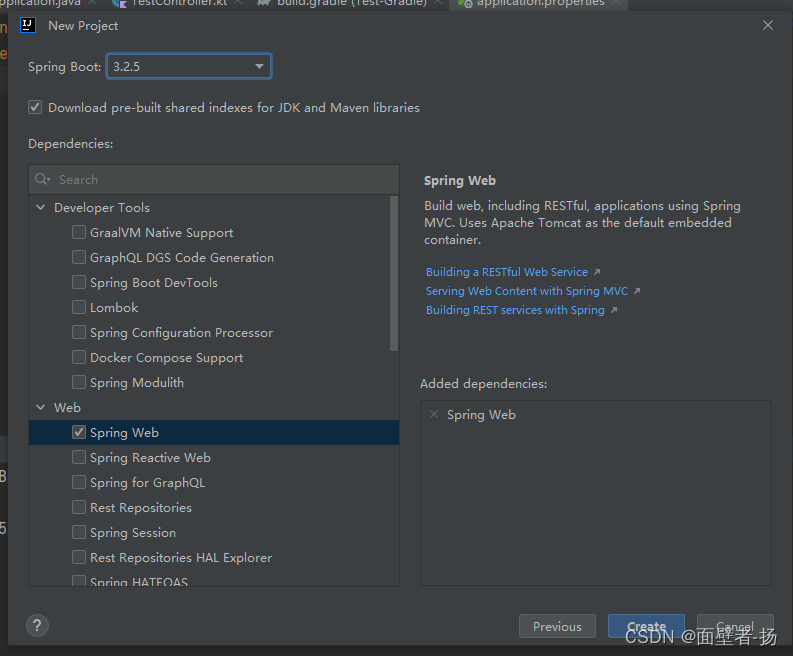Viewport: 793px width, 656px height.
Task: Switch to build.gradle editor tab behind dialog
Action: point(351,4)
